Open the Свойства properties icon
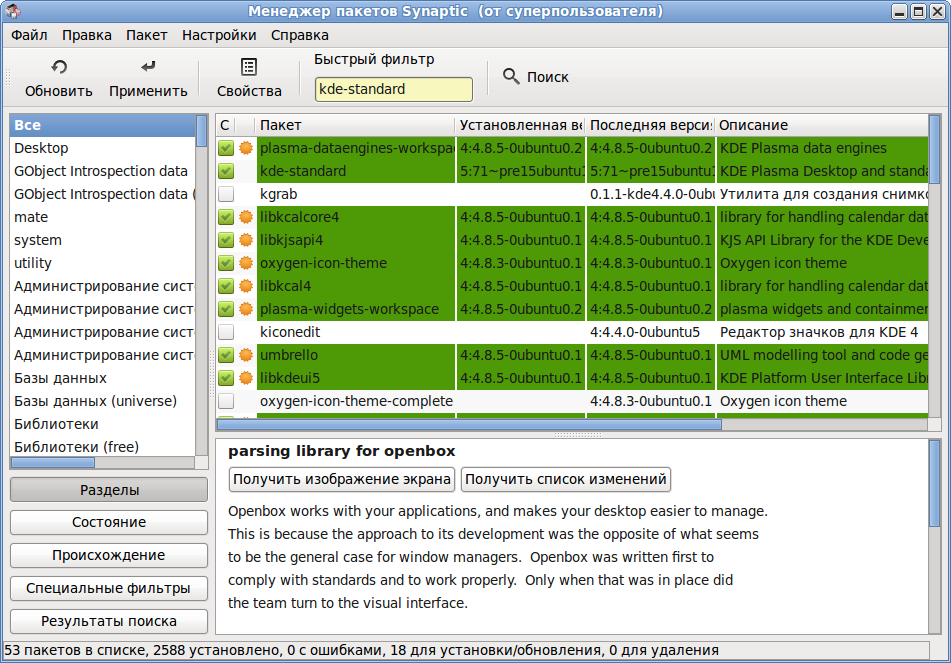This screenshot has width=951, height=663. click(249, 67)
